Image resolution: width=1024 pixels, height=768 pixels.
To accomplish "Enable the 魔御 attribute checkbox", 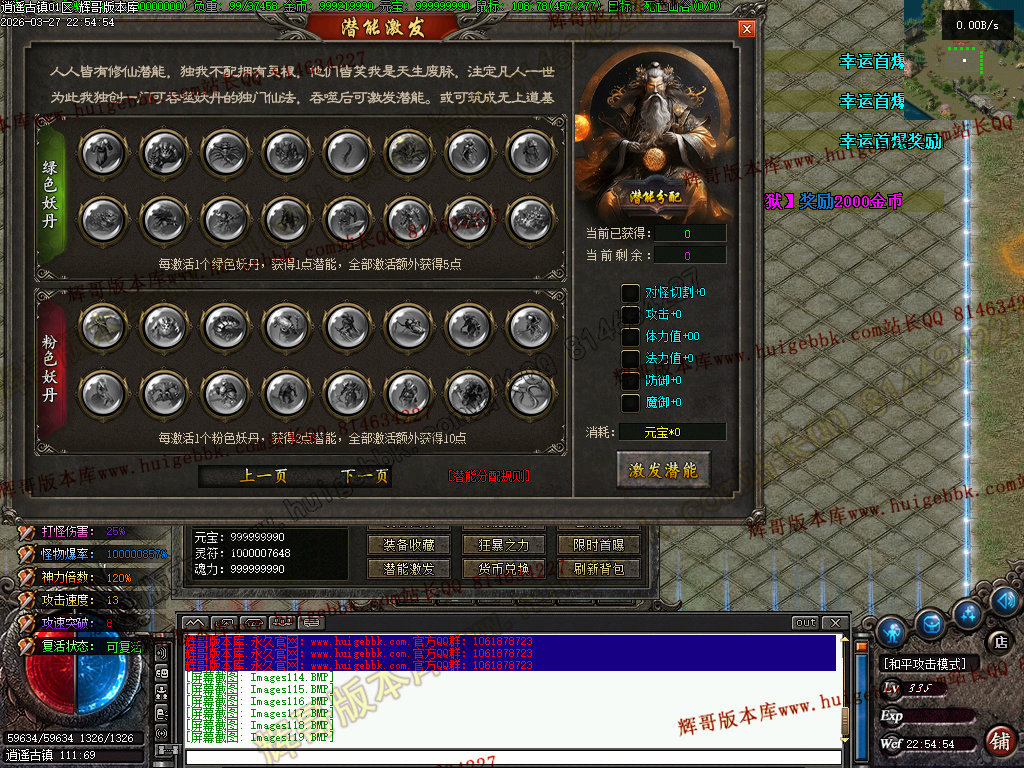I will [x=630, y=403].
